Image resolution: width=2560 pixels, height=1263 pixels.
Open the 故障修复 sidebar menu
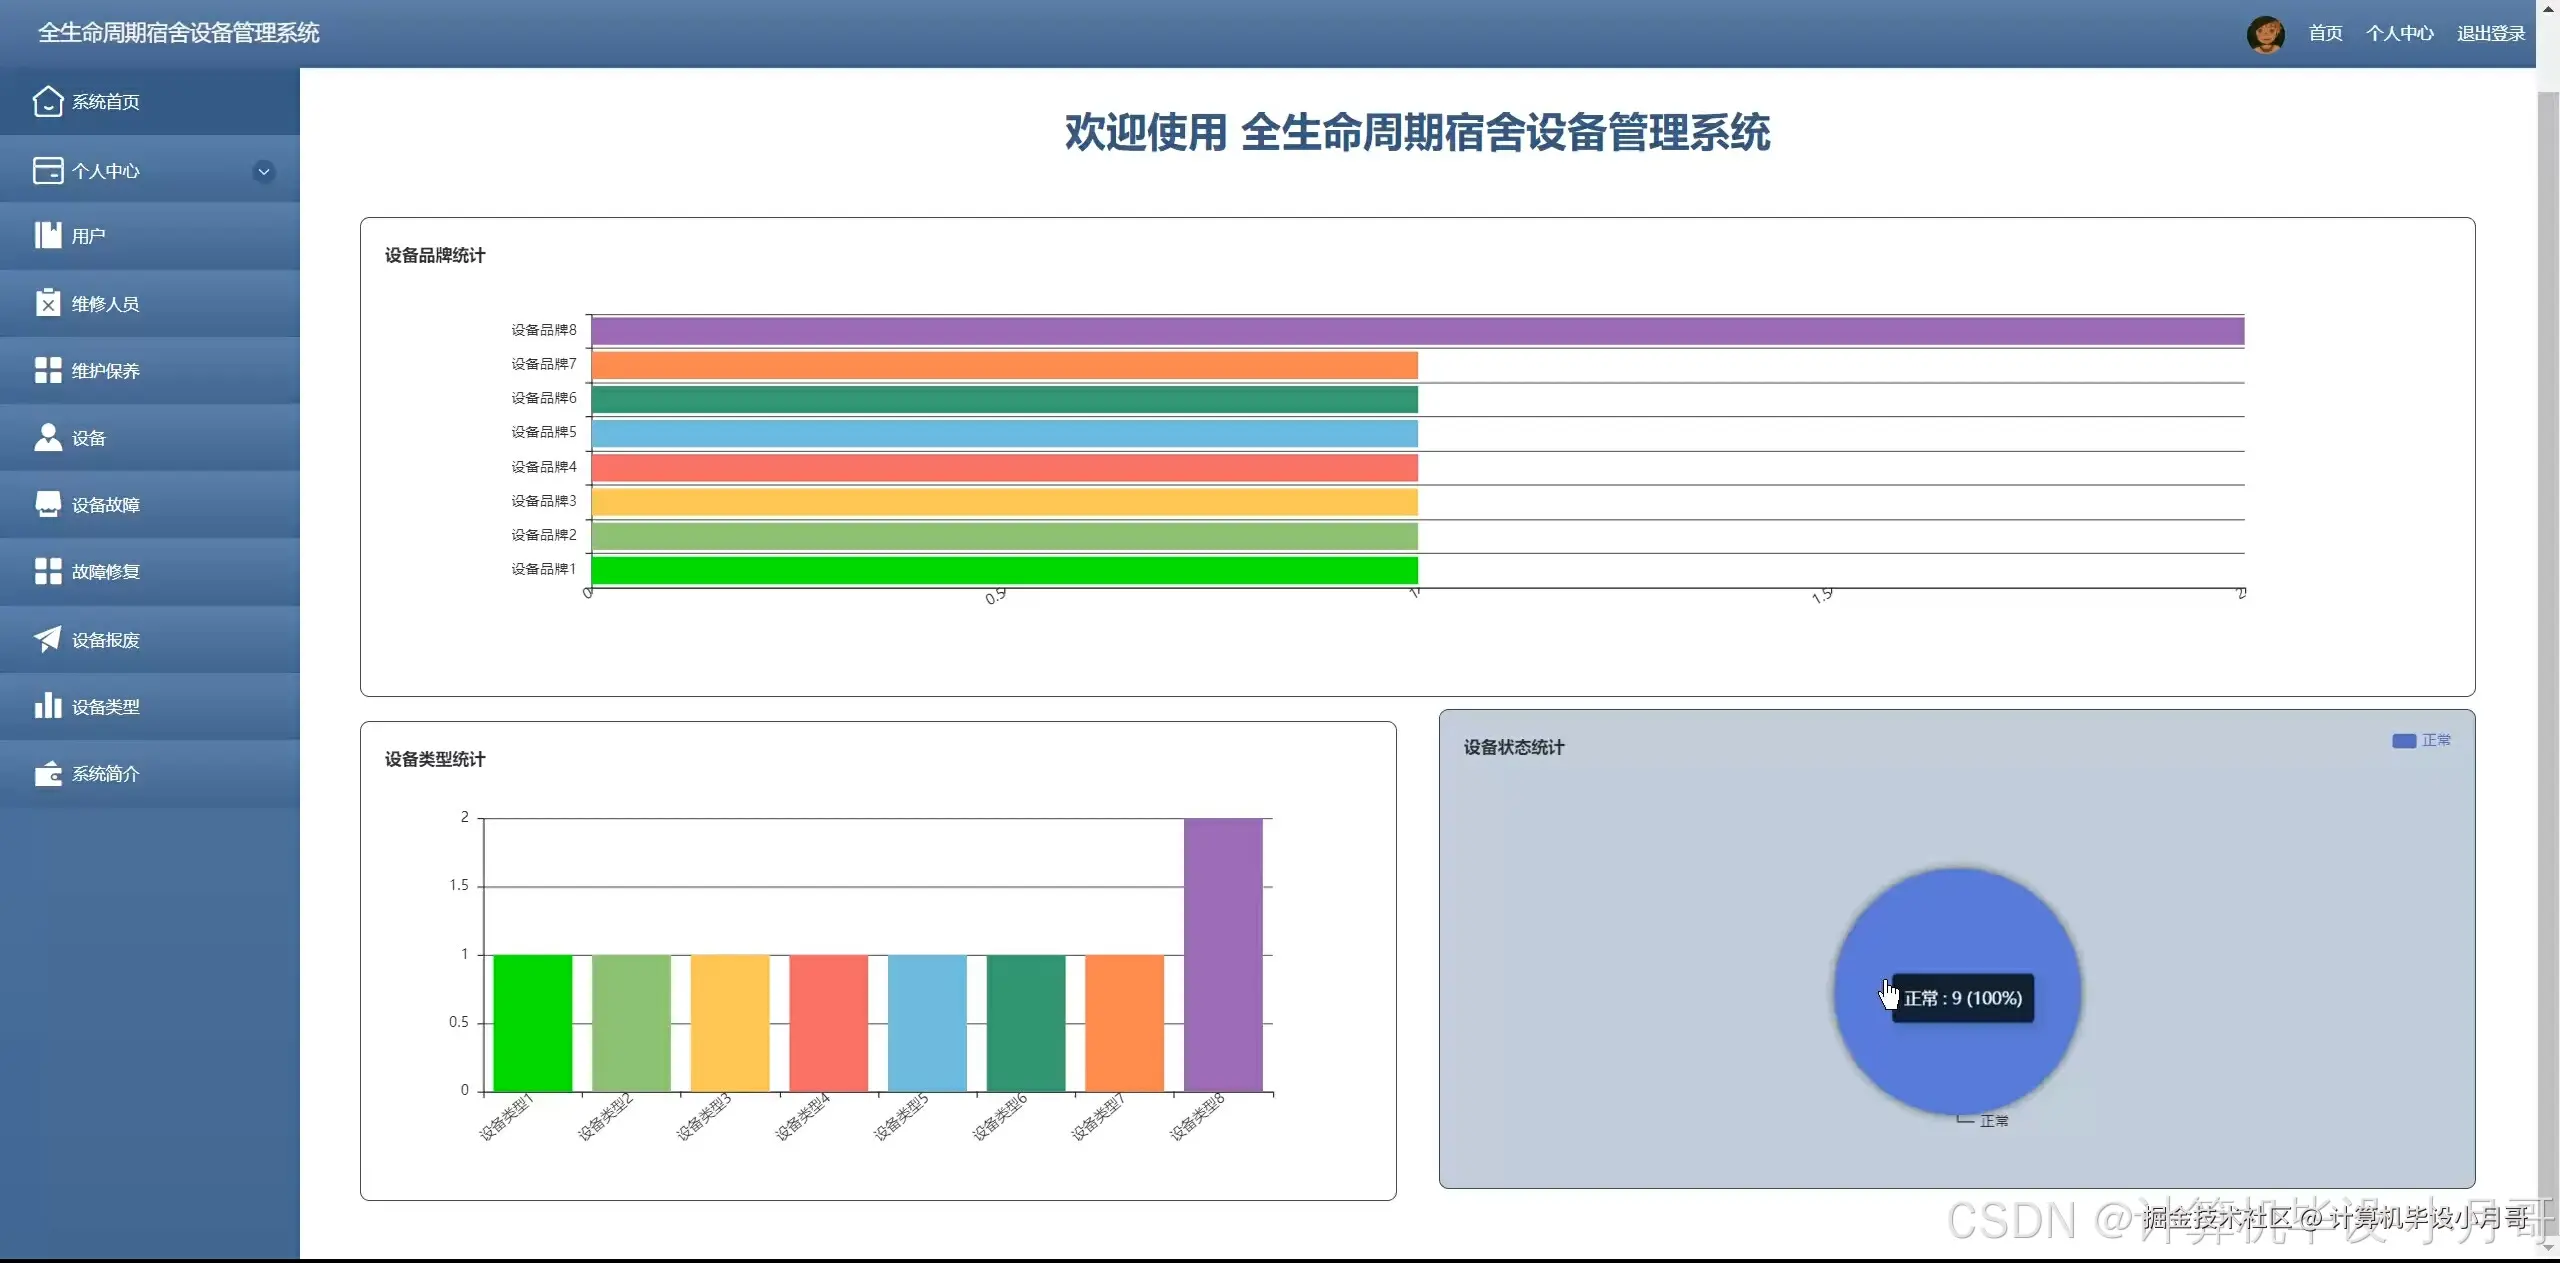[x=105, y=572]
